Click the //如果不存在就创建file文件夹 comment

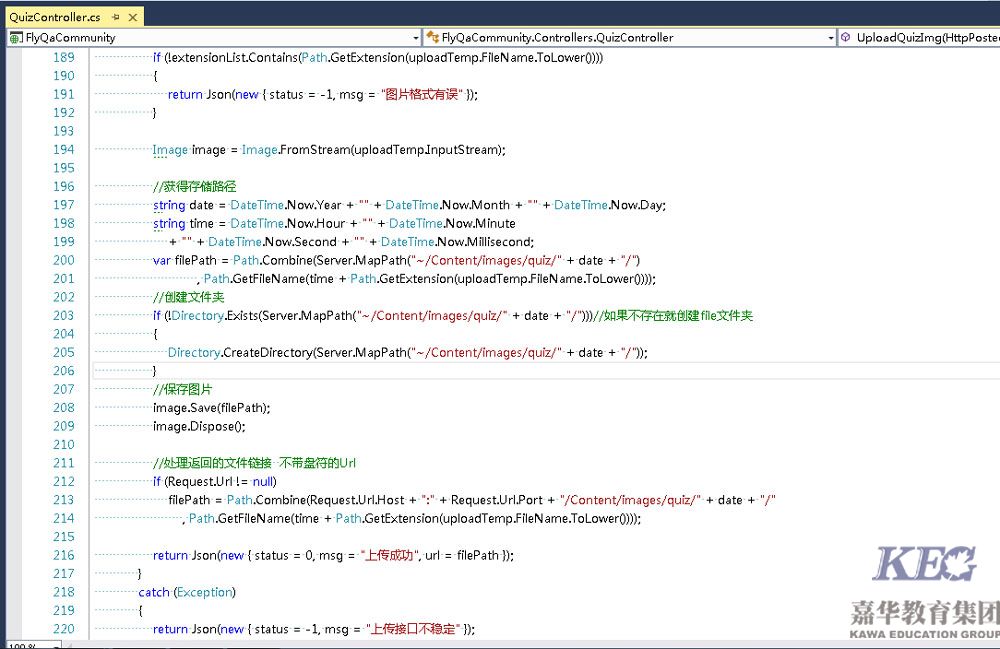point(673,316)
